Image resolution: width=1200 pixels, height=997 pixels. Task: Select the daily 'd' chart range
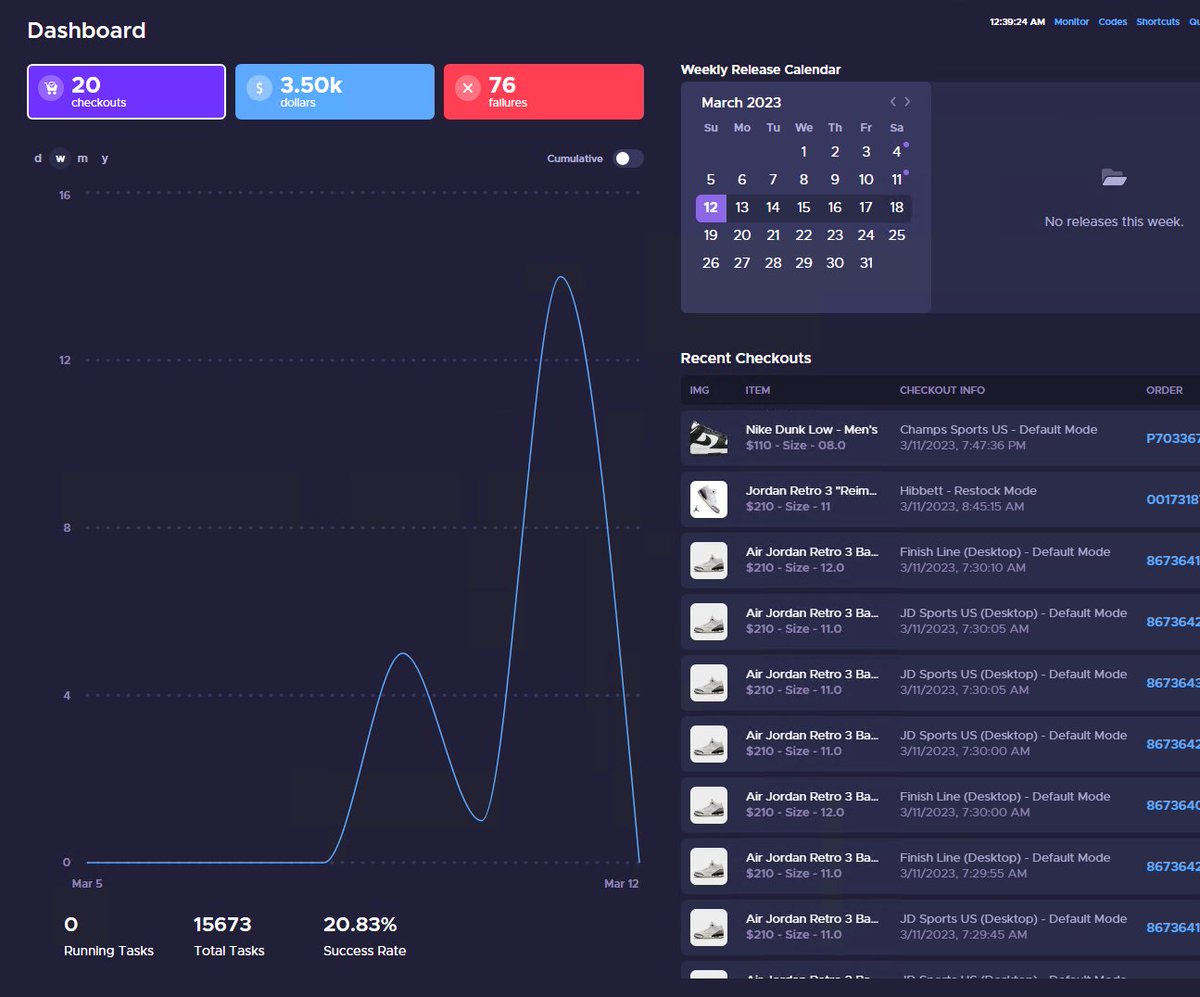38,158
